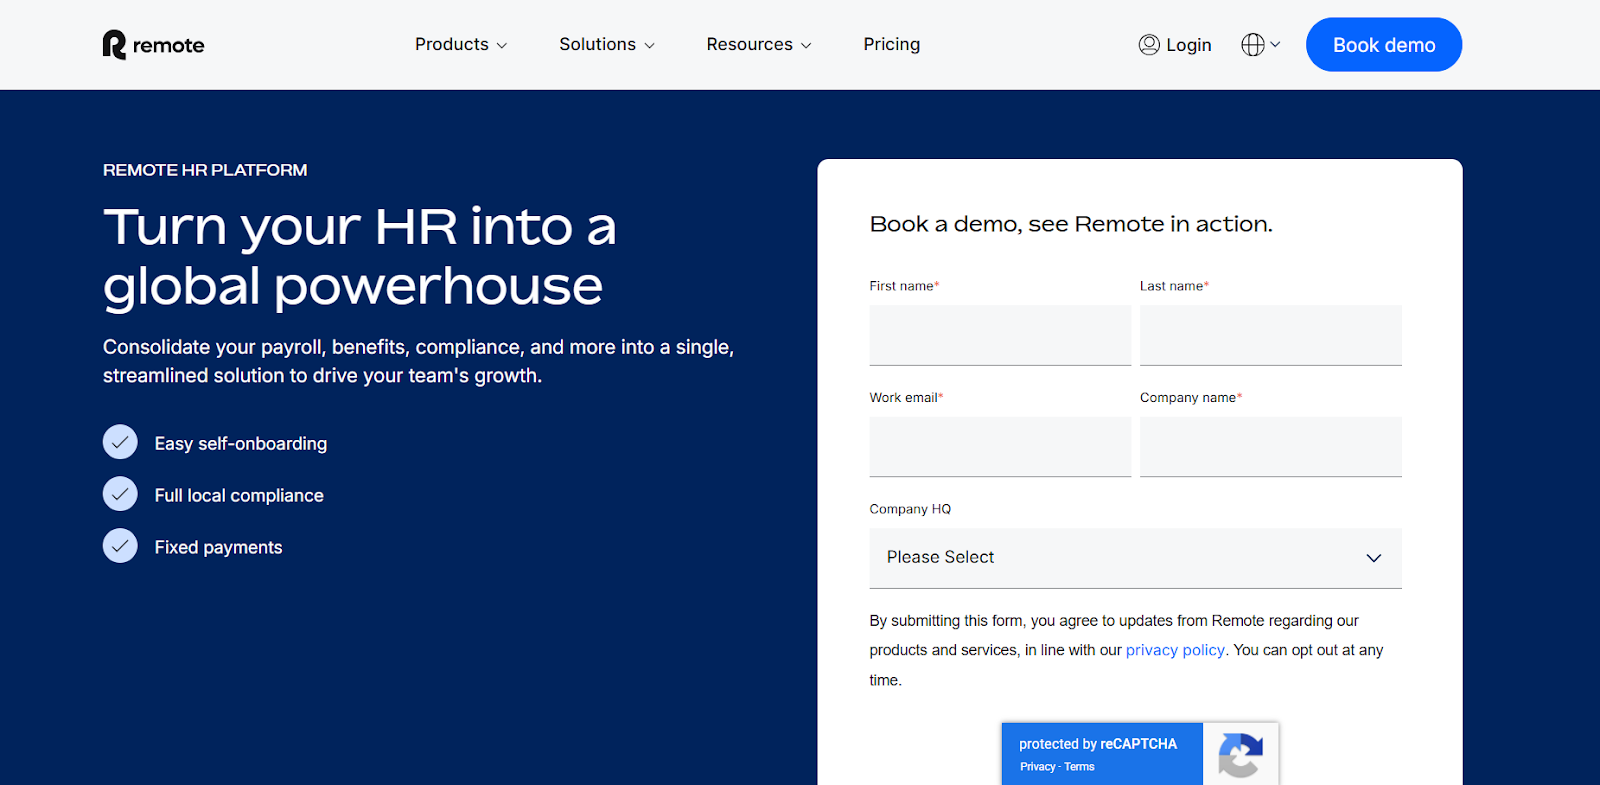Click the Book demo button
Image resolution: width=1600 pixels, height=785 pixels.
click(1384, 45)
